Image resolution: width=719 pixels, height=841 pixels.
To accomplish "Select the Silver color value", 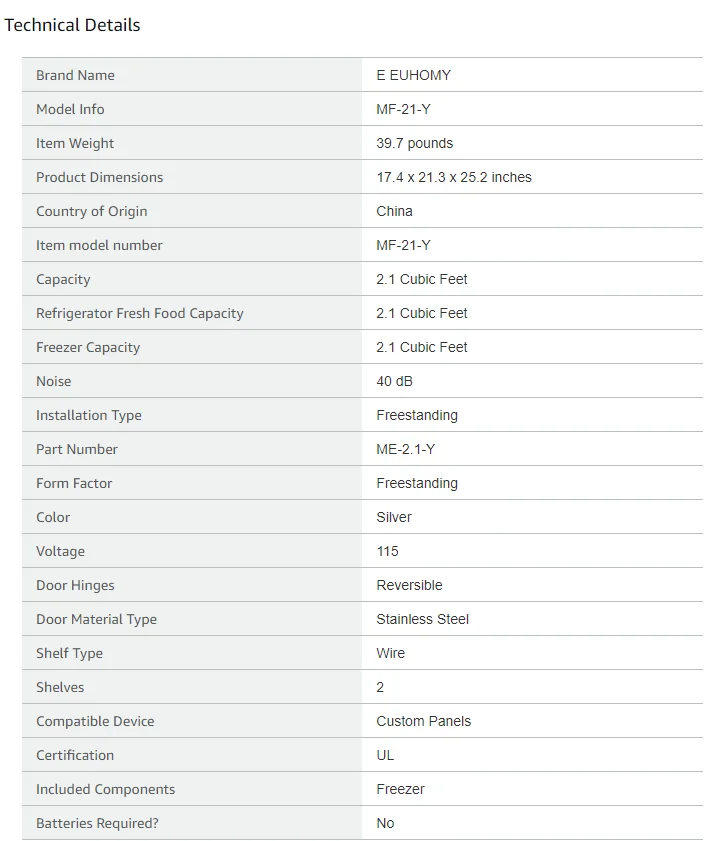I will [x=394, y=517].
